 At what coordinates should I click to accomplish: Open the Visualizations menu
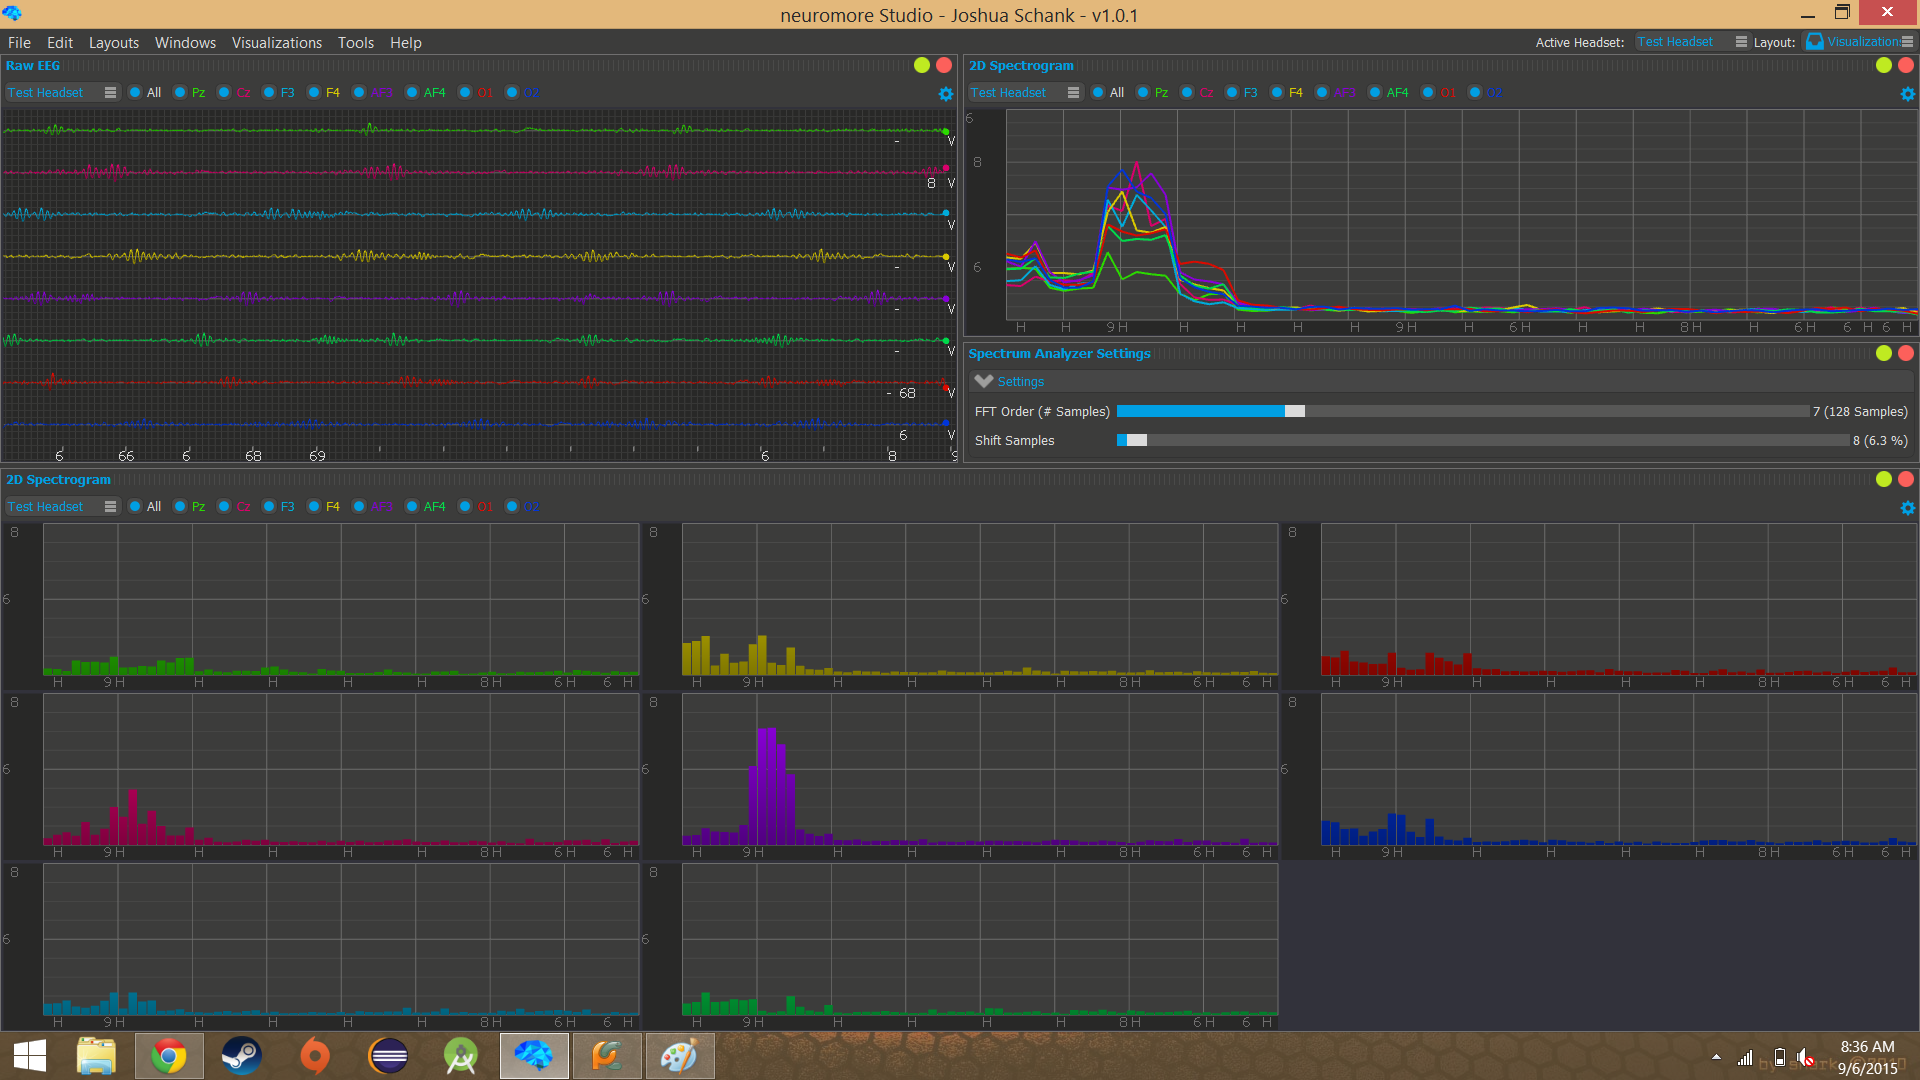(x=276, y=43)
